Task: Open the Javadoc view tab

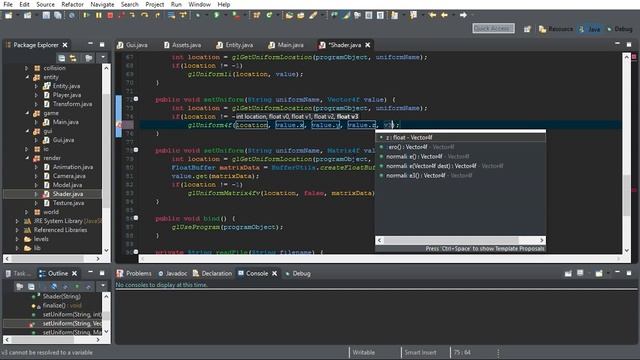Action: [x=173, y=273]
